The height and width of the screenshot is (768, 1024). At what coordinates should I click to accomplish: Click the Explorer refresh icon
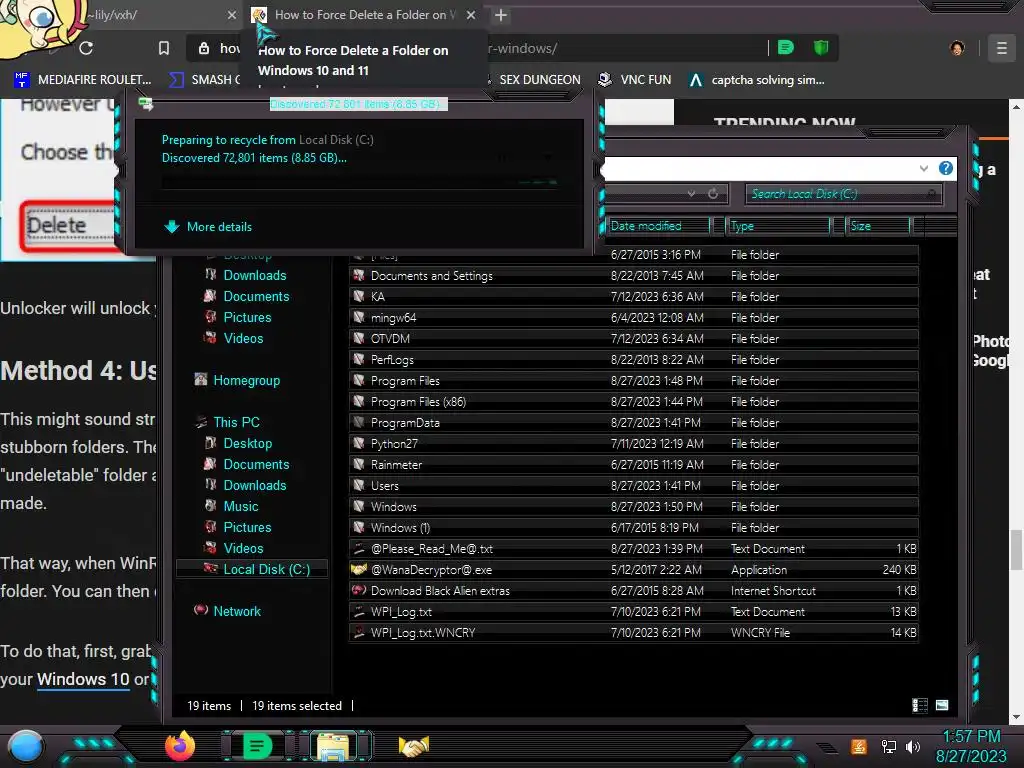(x=713, y=194)
